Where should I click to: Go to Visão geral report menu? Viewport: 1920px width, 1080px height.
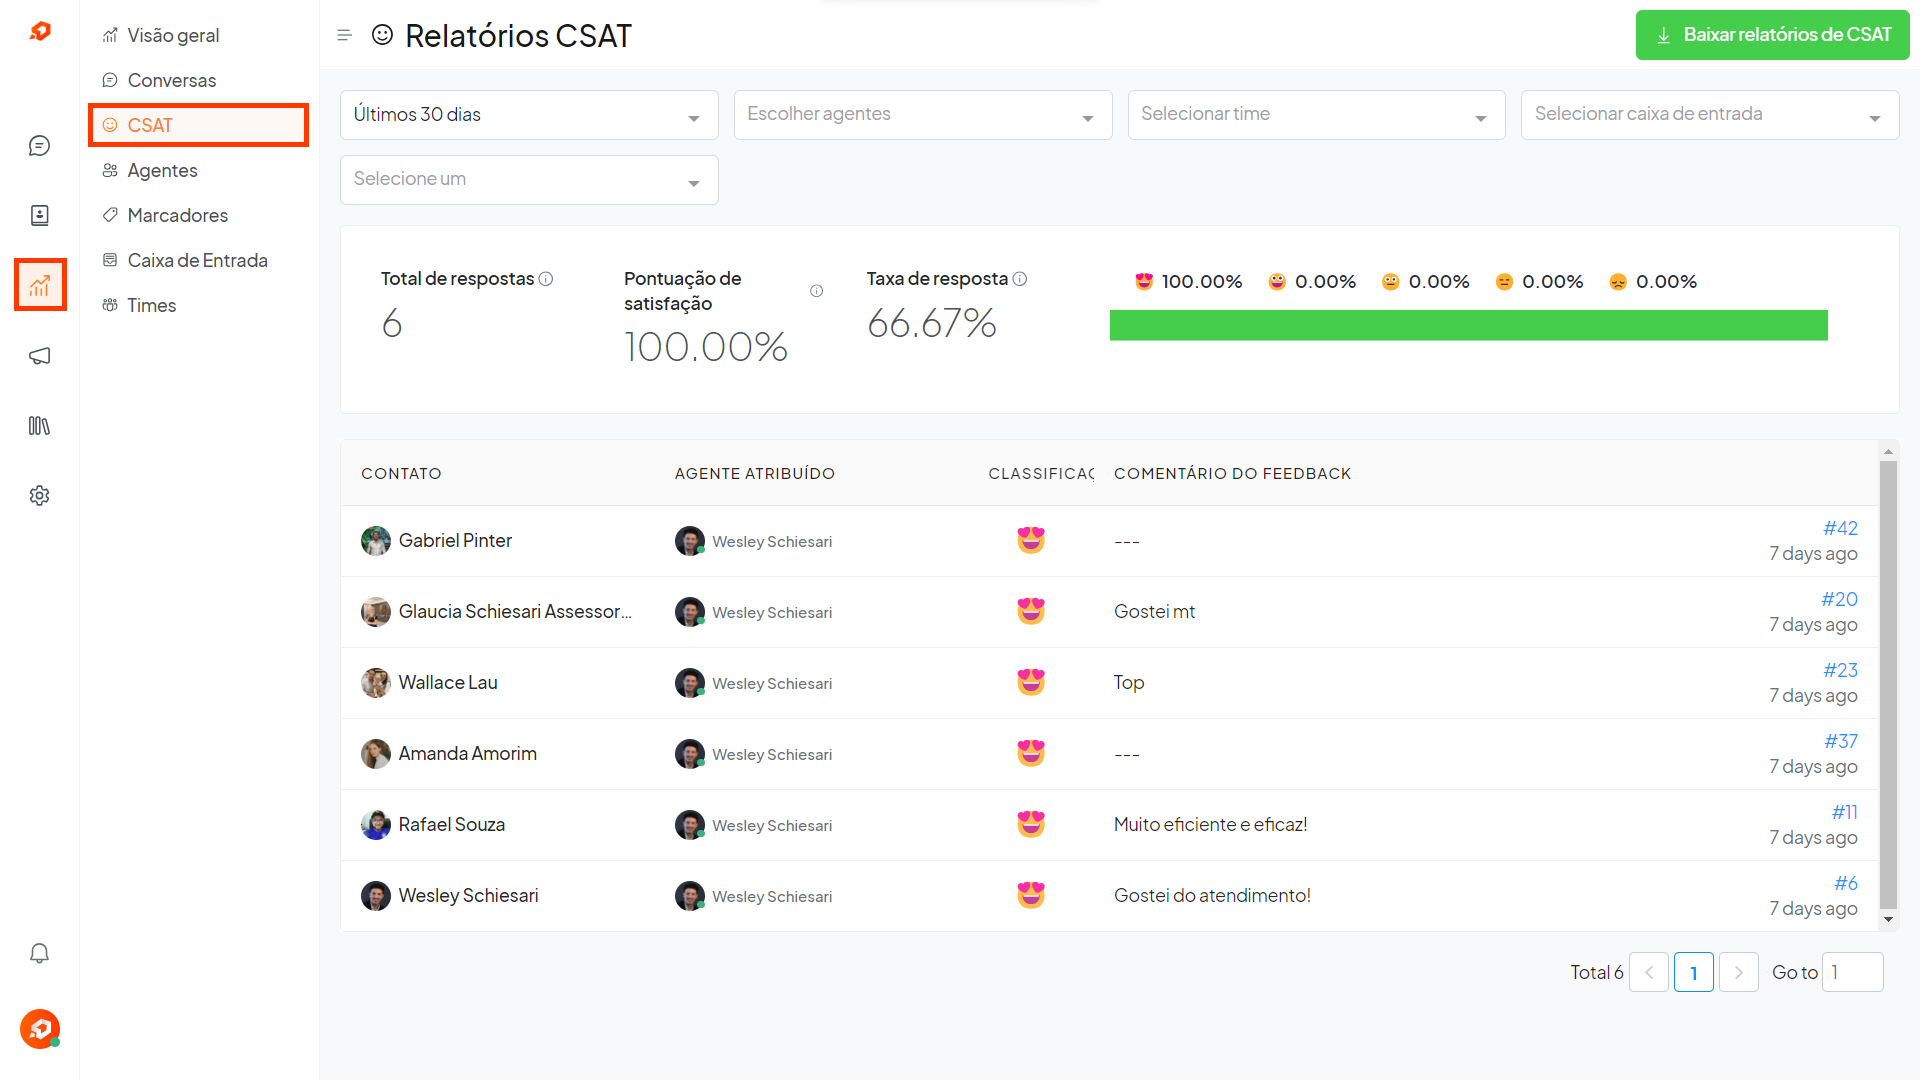pyautogui.click(x=173, y=36)
